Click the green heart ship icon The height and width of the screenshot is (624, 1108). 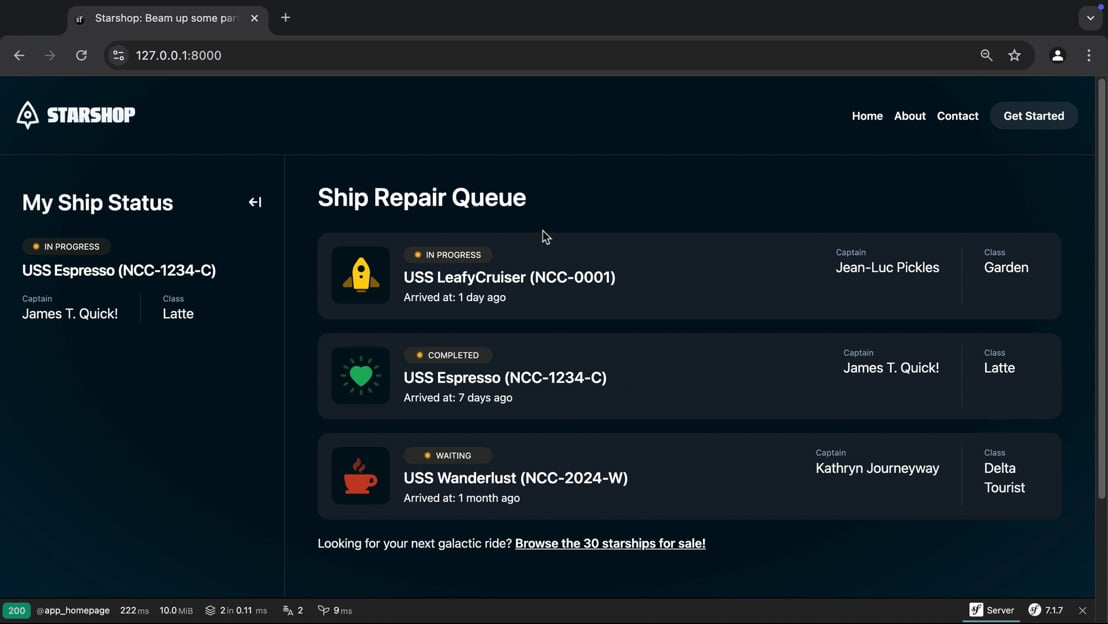[x=361, y=375]
